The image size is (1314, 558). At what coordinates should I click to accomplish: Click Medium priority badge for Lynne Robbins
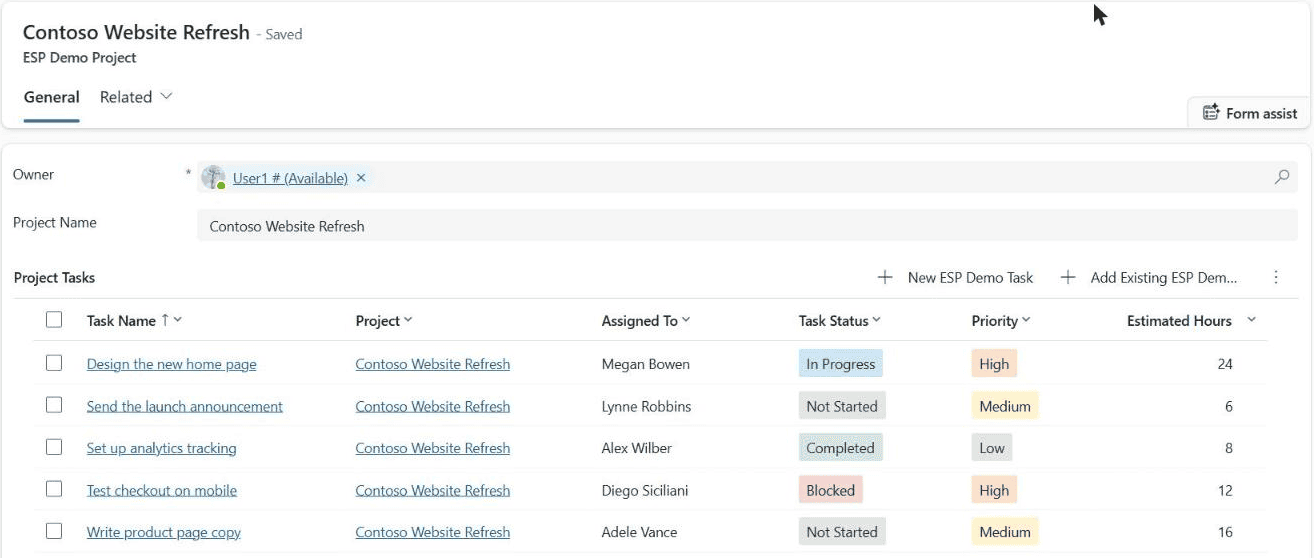click(x=1005, y=406)
